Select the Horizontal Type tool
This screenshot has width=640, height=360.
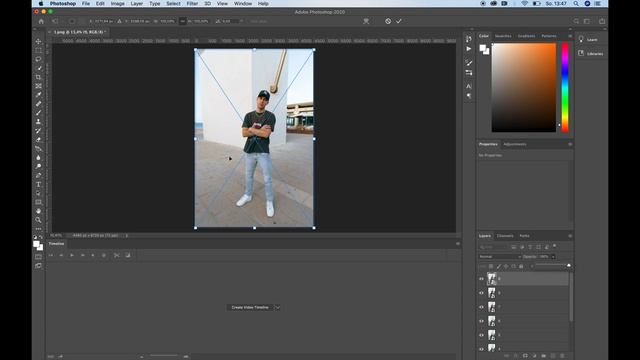(x=38, y=184)
